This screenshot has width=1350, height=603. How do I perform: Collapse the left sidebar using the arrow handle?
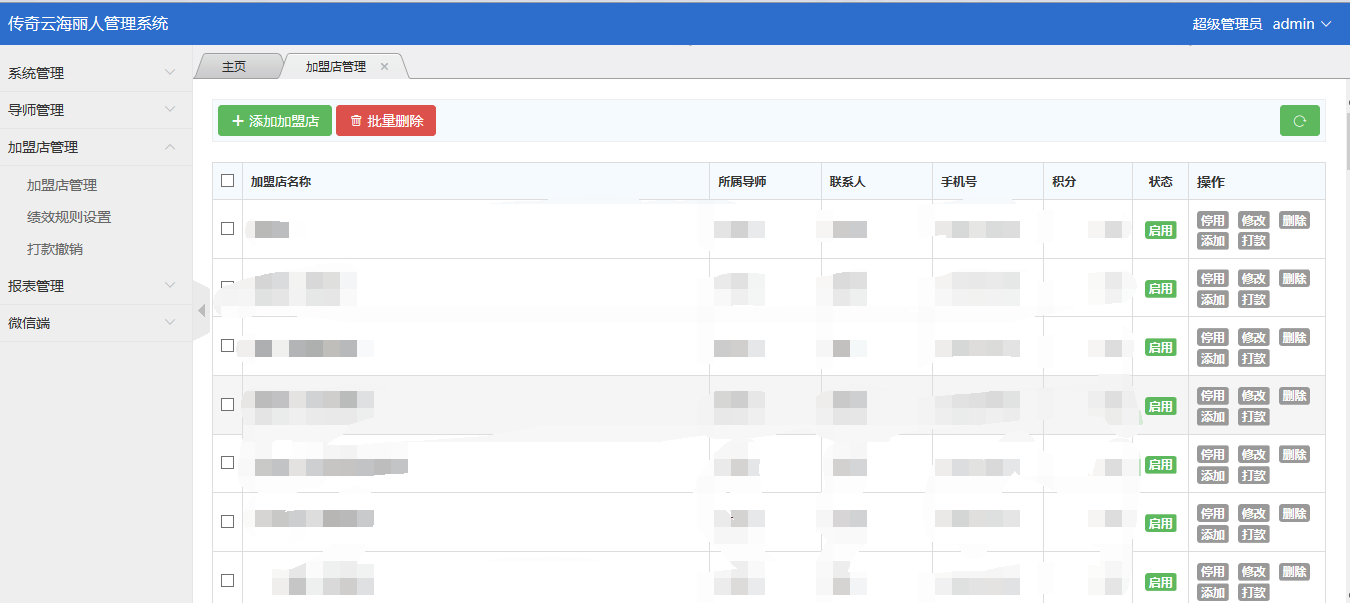pyautogui.click(x=201, y=311)
